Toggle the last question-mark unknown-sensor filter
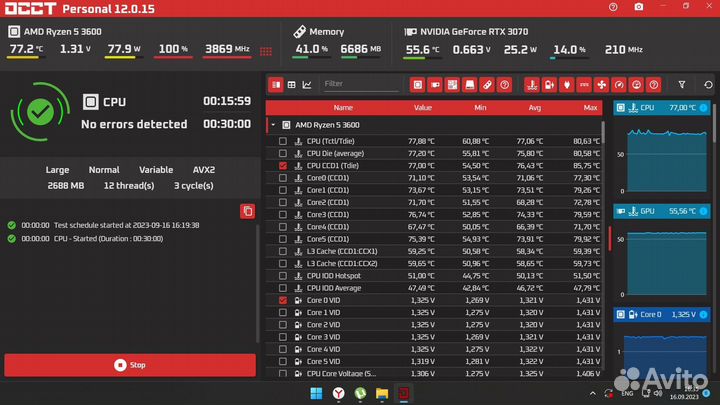720x405 pixels. point(654,84)
